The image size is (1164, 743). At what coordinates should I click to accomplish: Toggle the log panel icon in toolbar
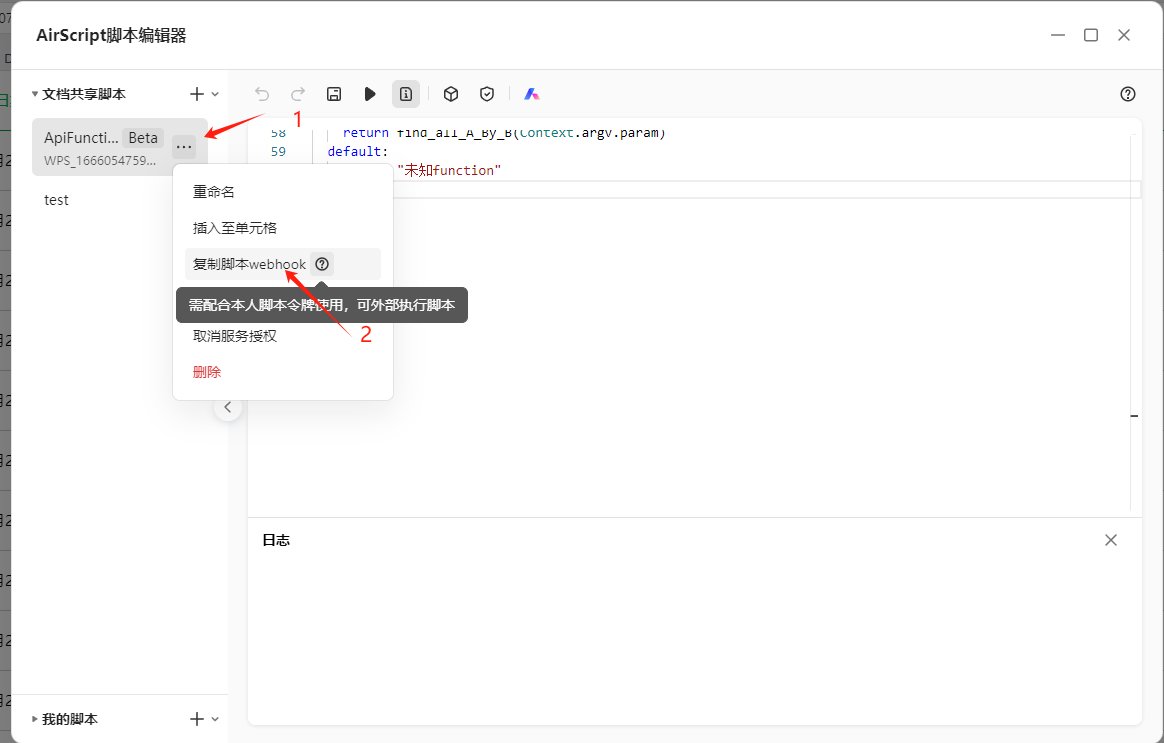click(406, 94)
